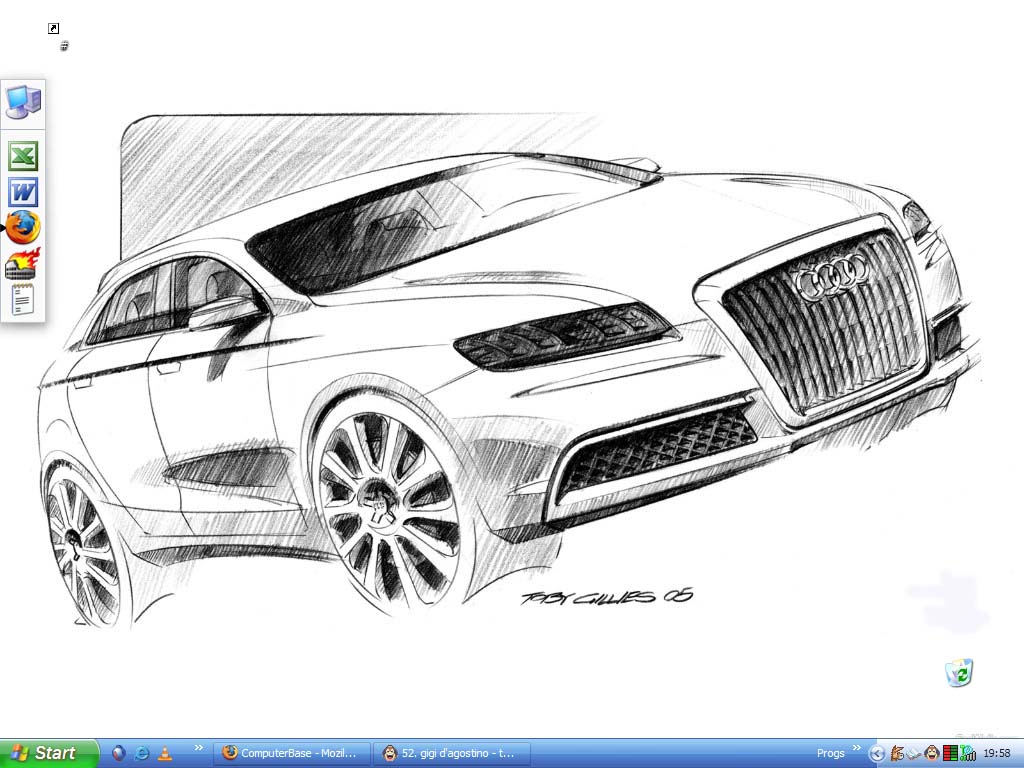Launch Internet Explorer from Quick Launch
1024x768 pixels.
pos(142,753)
